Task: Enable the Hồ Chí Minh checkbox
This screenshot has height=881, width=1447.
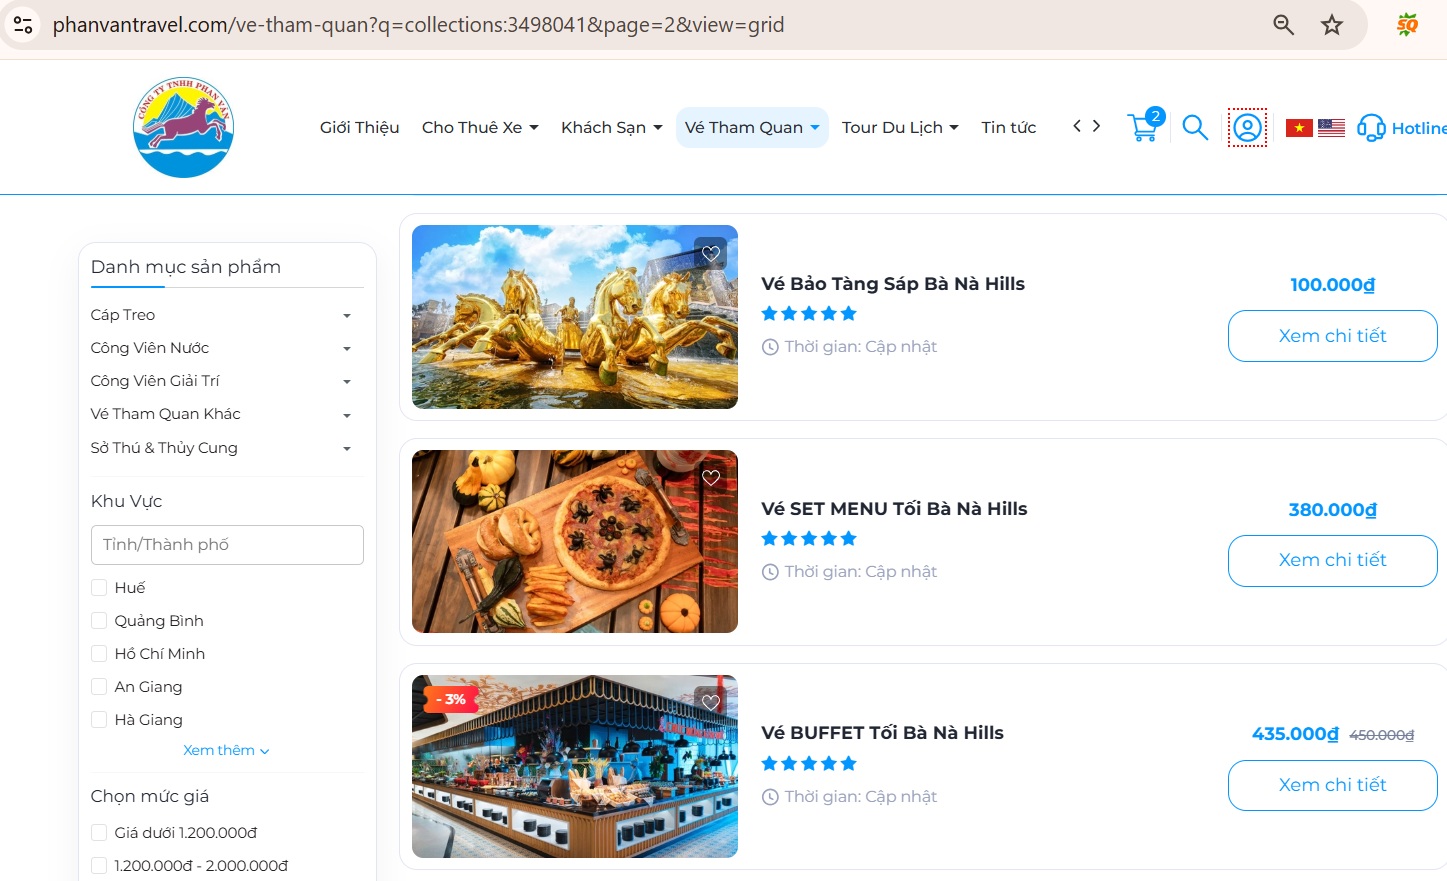Action: tap(99, 653)
